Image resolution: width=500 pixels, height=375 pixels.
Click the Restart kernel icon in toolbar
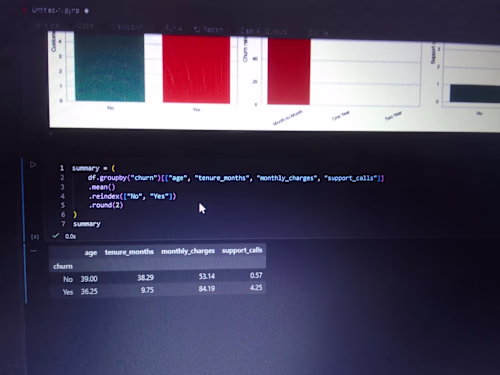(197, 29)
